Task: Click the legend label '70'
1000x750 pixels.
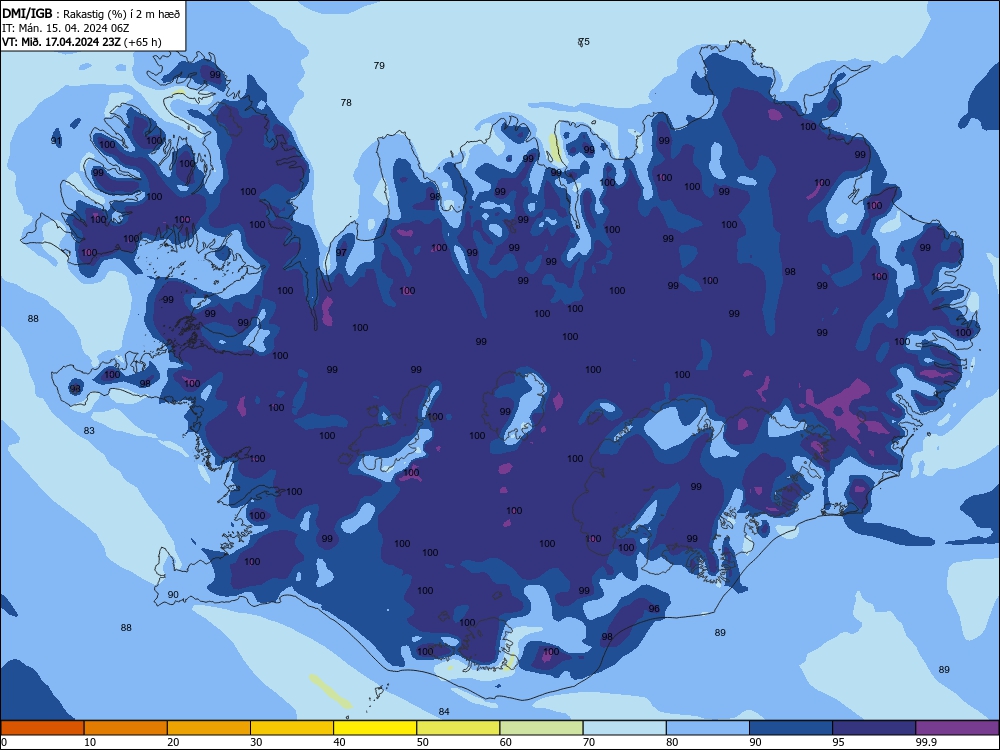Action: click(589, 742)
